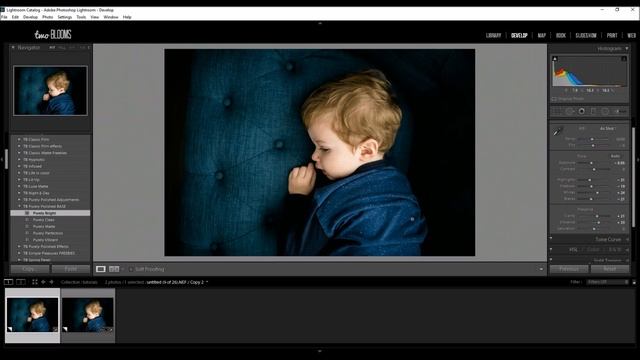
Task: Hide the top module panel arrow
Action: [320, 24]
